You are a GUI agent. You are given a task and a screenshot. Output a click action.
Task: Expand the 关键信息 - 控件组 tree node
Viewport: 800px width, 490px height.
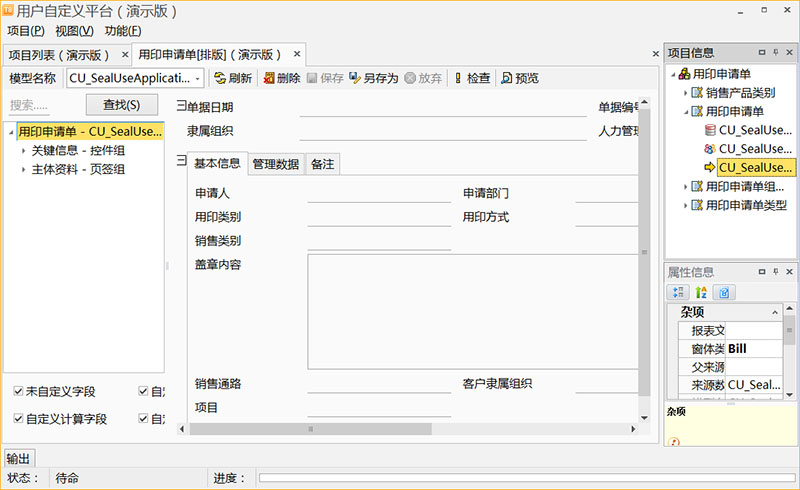point(24,150)
